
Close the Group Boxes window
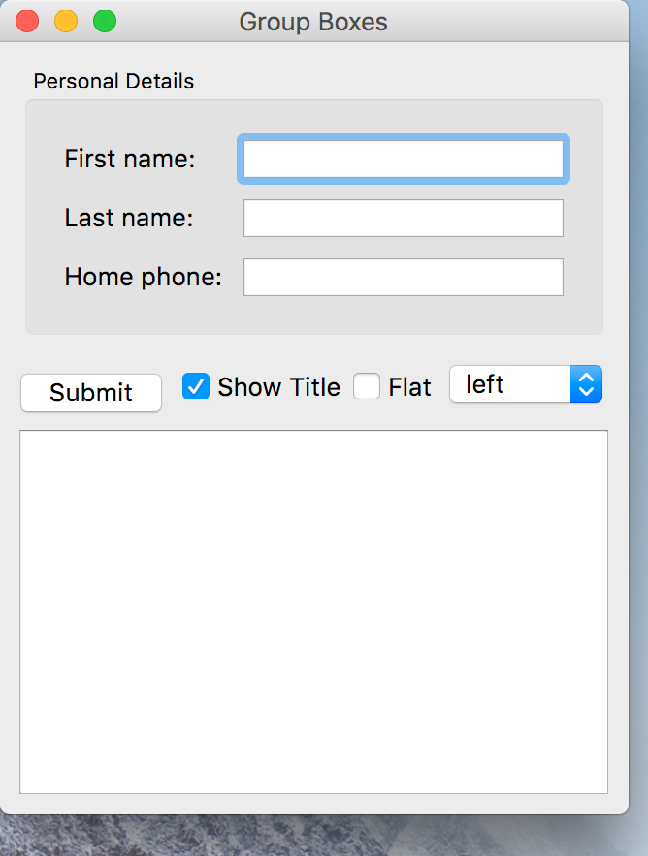[x=28, y=21]
